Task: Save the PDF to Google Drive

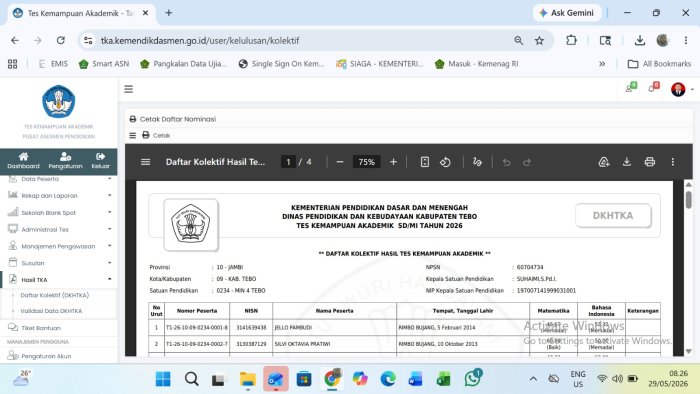Action: pos(604,162)
